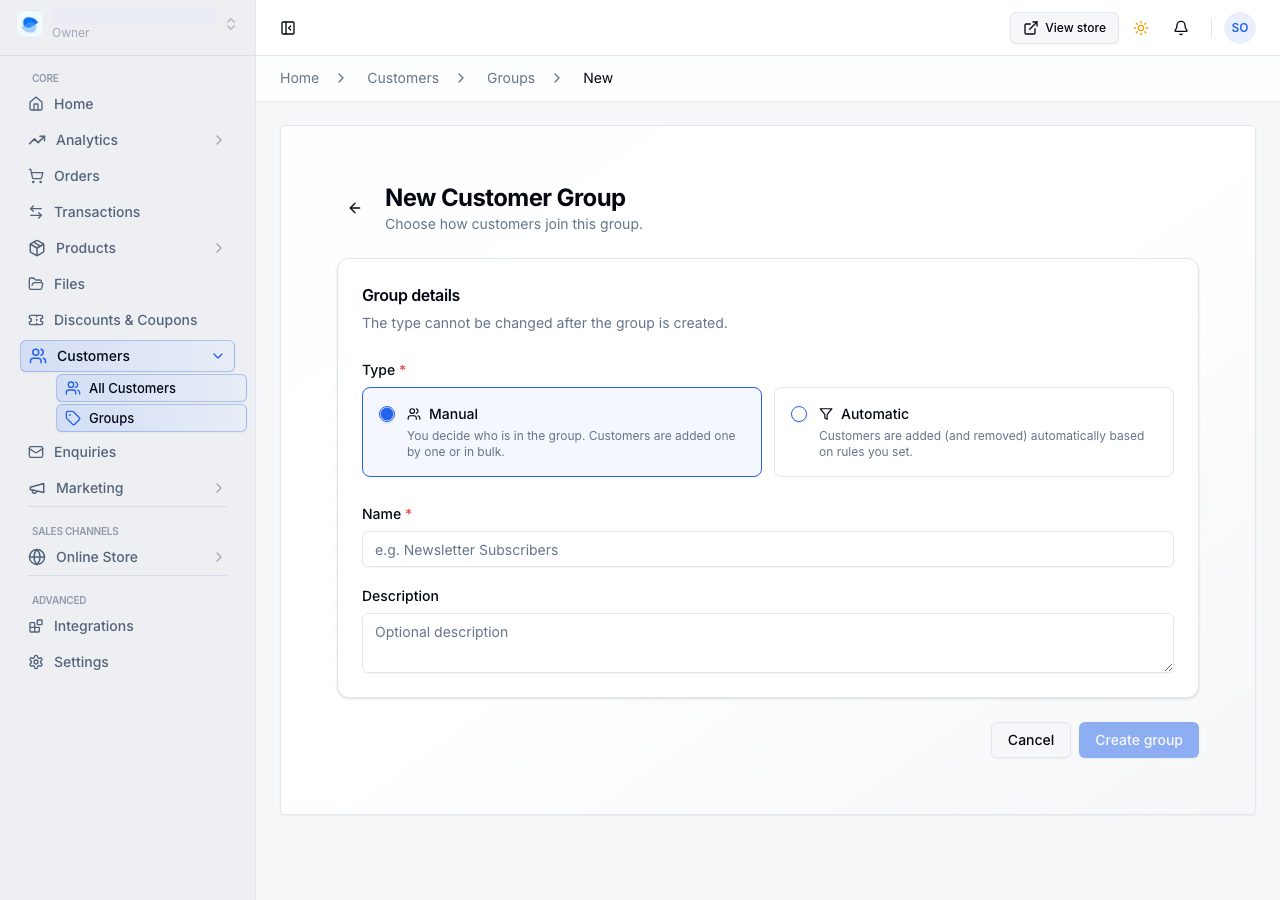Viewport: 1280px width, 900px height.
Task: Click the Cancel button
Action: click(x=1031, y=740)
